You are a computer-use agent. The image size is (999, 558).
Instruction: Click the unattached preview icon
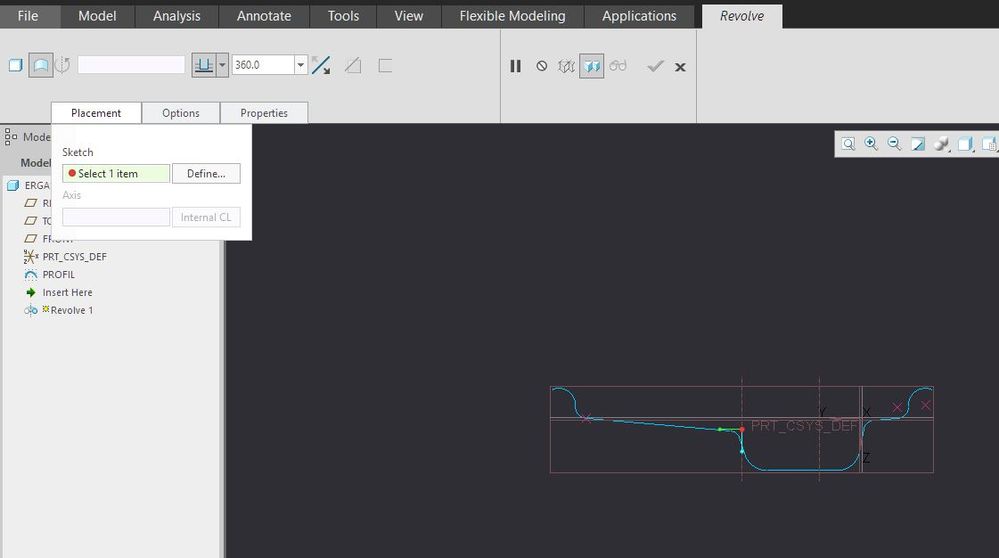tap(566, 66)
